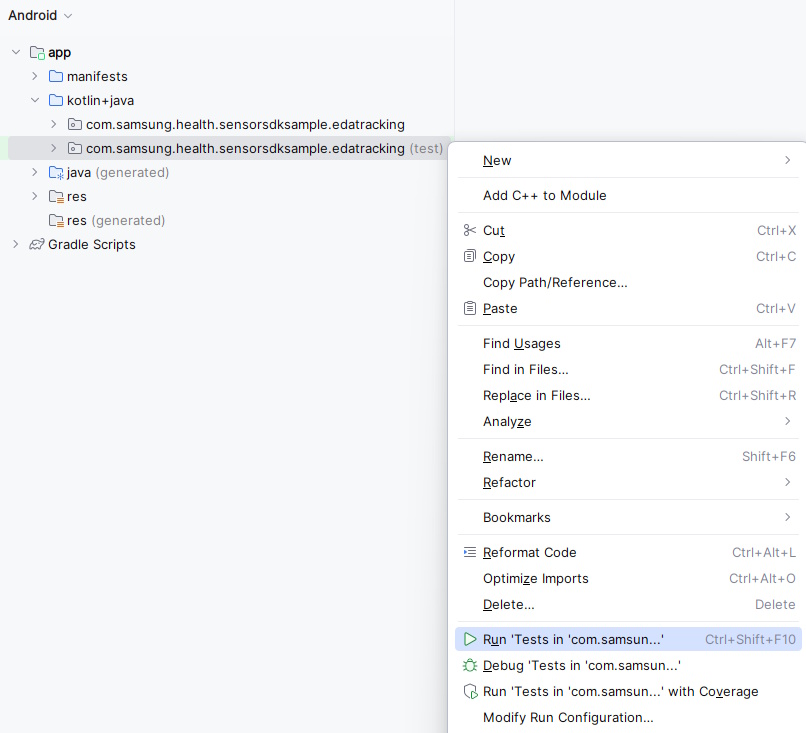
Task: Click the Gradle Scripts elephant icon
Action: (37, 244)
